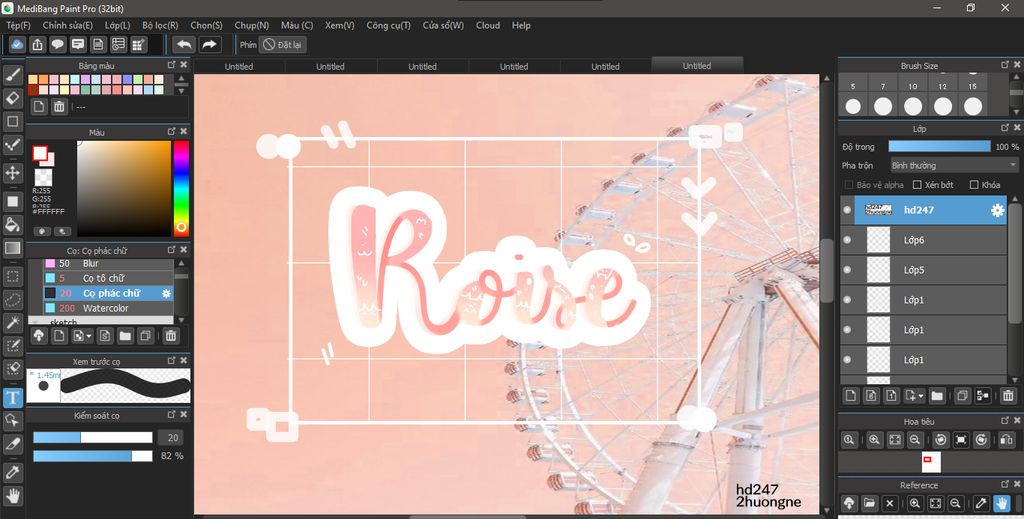Select the Dot/Line drawing tool

tap(12, 145)
